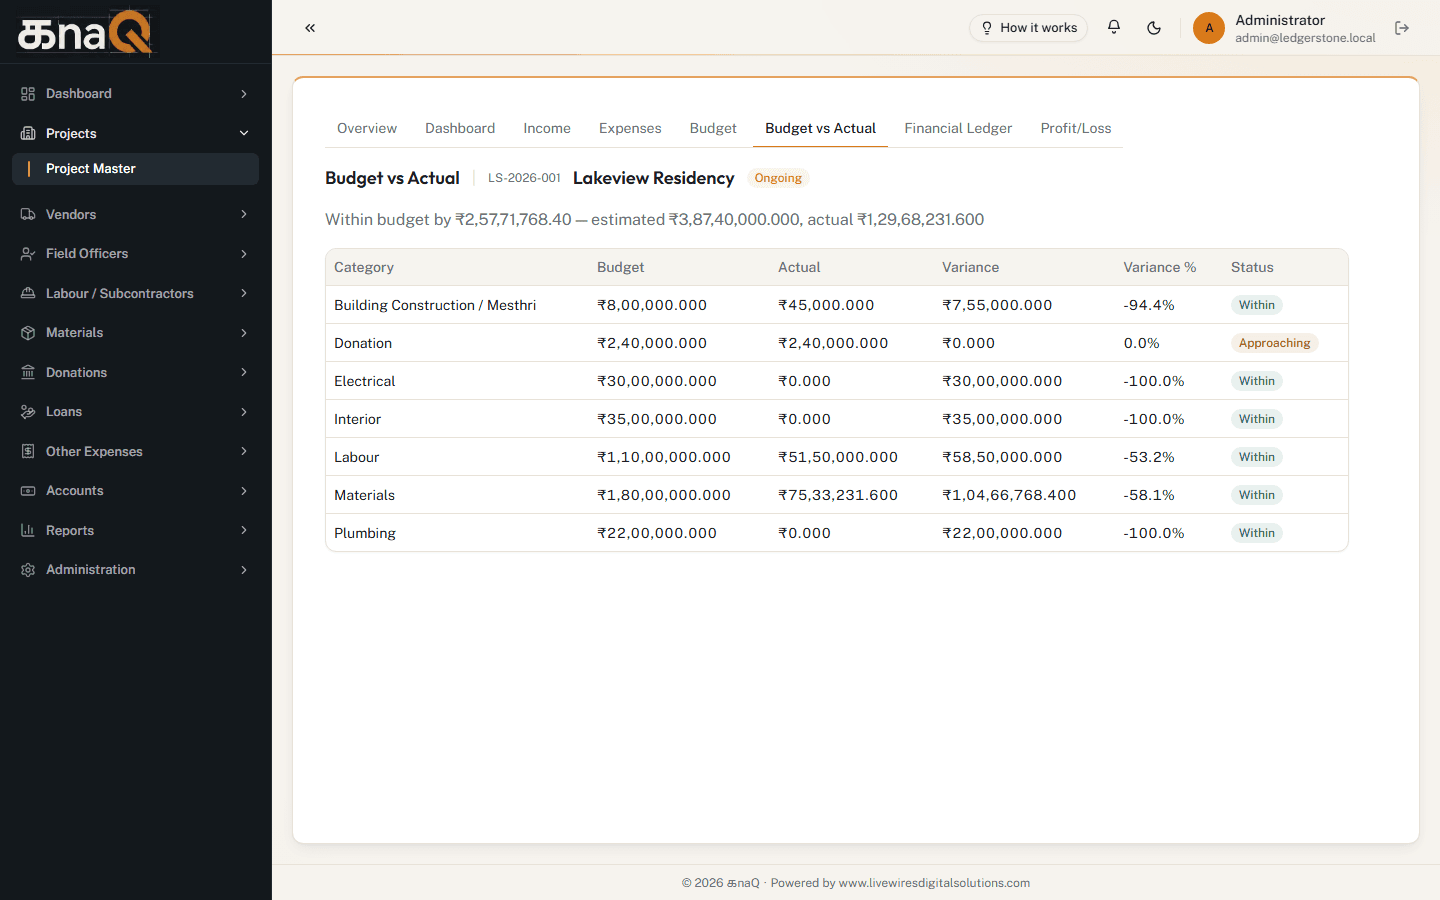The image size is (1440, 900).
Task: Switch to the Overview tab
Action: pos(367,128)
